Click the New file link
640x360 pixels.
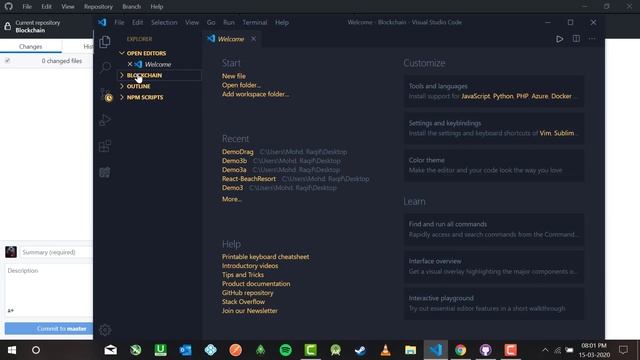point(233,76)
